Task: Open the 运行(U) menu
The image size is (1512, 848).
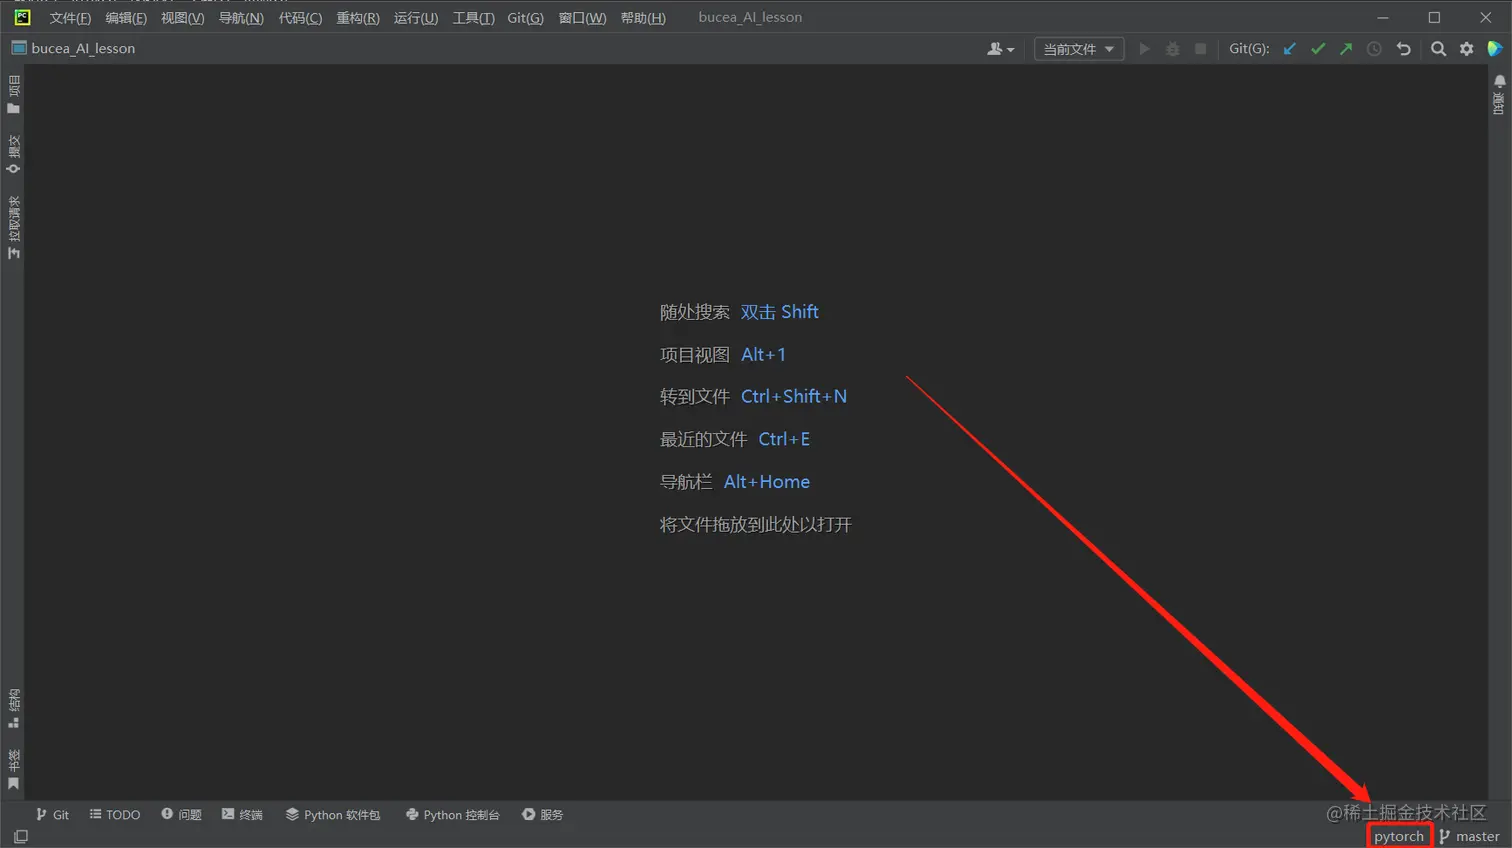Action: pyautogui.click(x=416, y=18)
